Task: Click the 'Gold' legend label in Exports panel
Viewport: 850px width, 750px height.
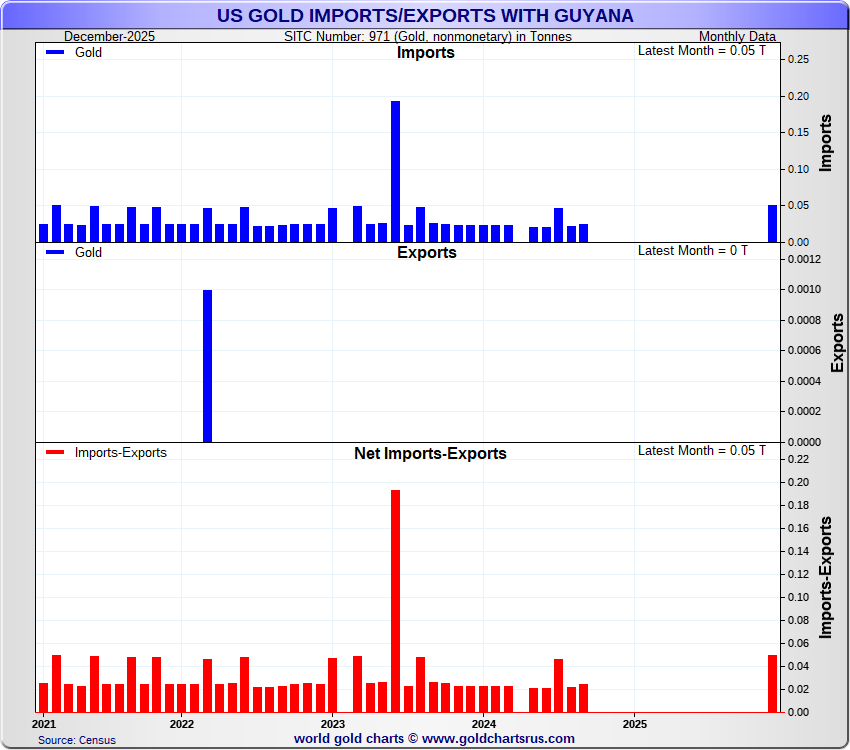Action: pos(88,252)
